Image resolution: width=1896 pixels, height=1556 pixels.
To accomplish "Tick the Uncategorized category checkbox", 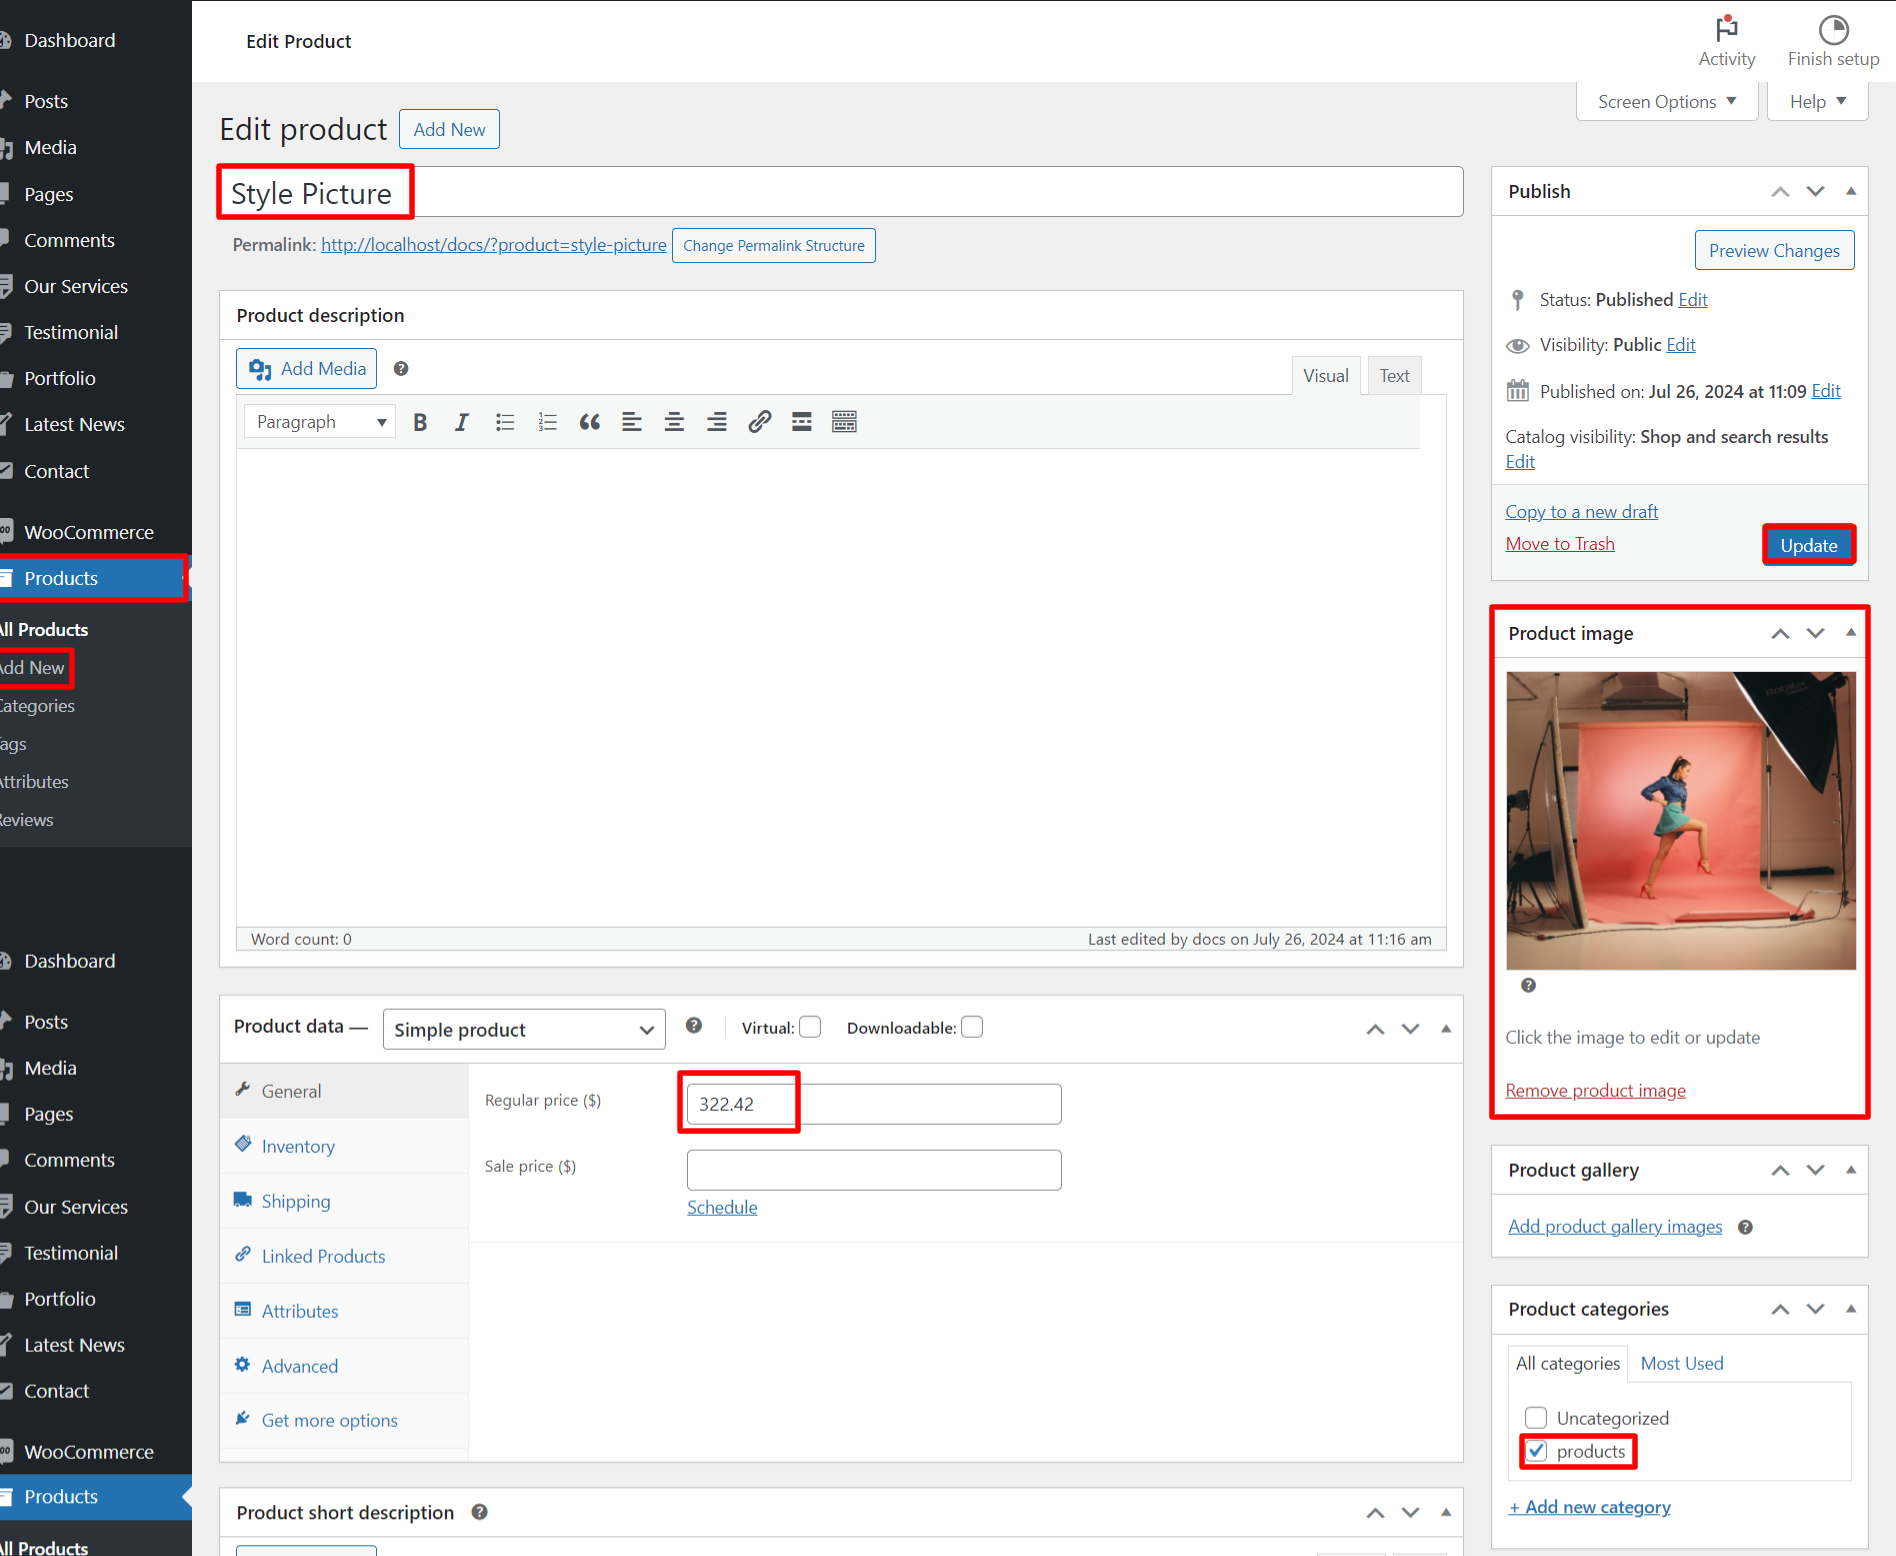I will [x=1536, y=1418].
